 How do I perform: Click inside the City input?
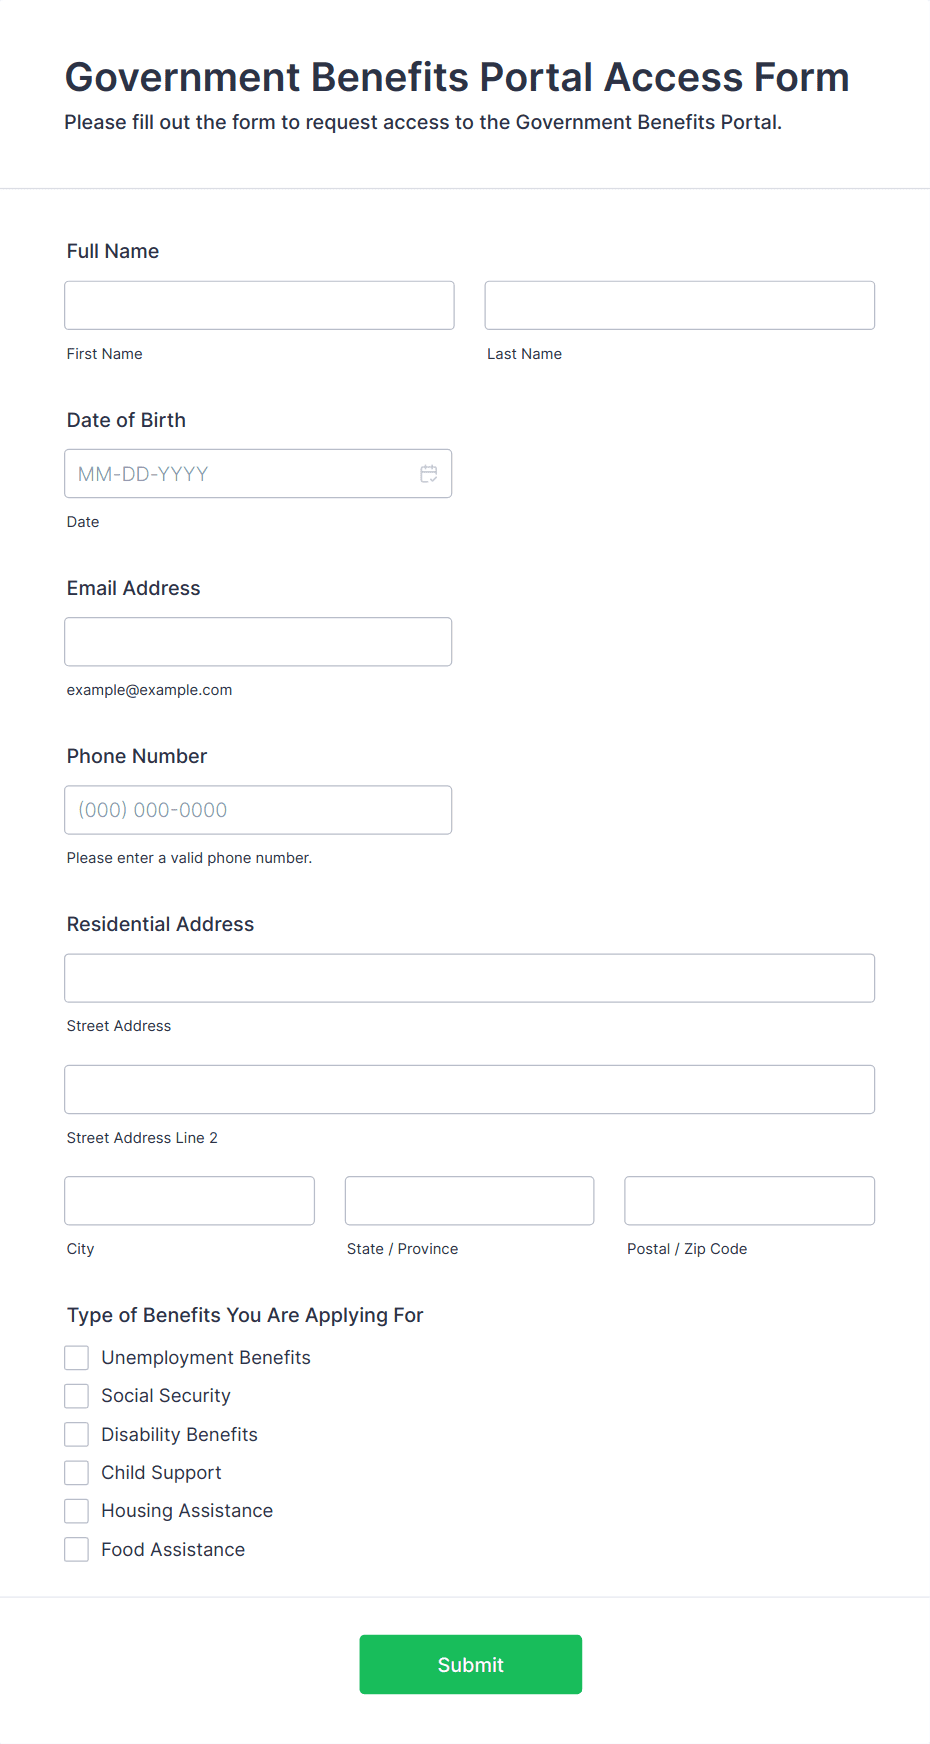coord(189,1200)
